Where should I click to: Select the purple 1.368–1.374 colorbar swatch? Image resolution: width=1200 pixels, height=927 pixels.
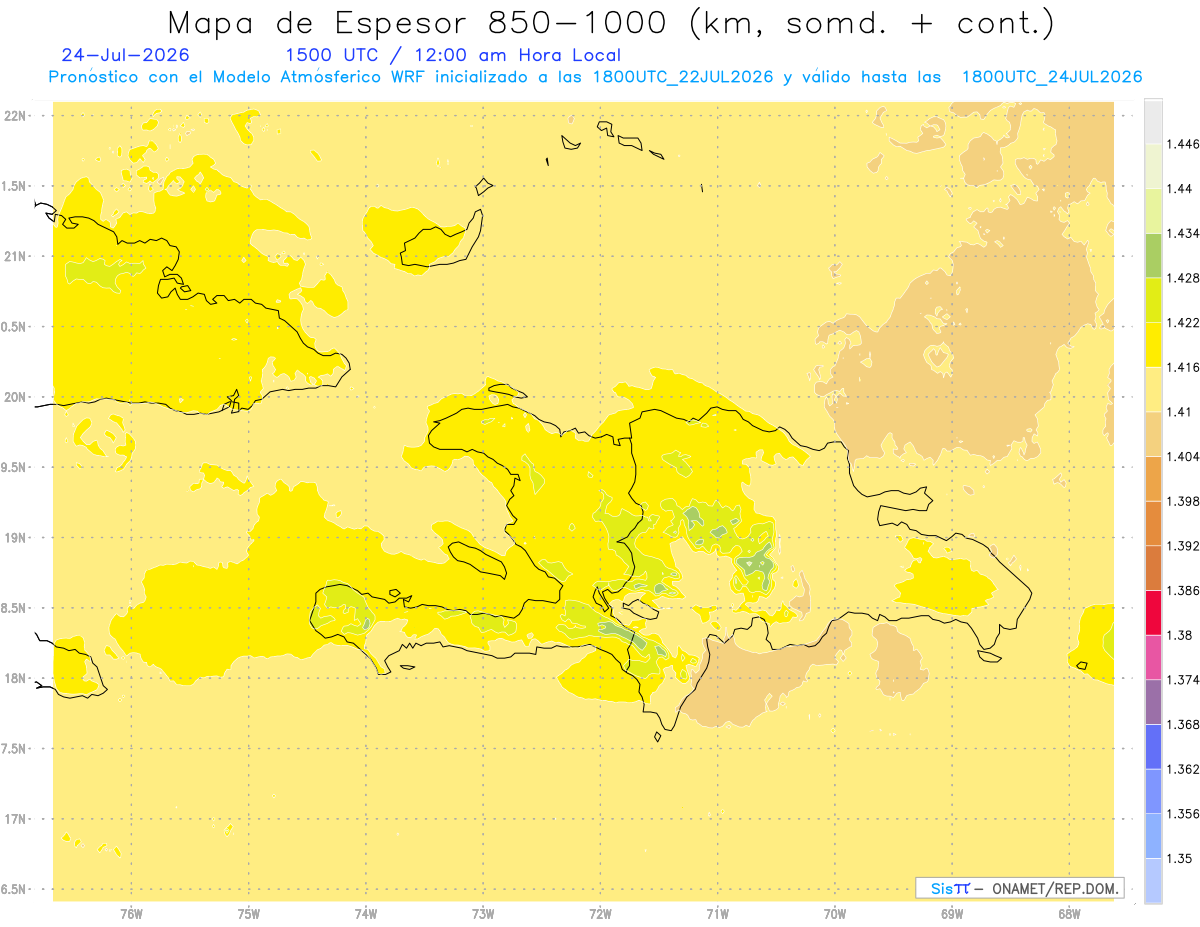pyautogui.click(x=1153, y=701)
